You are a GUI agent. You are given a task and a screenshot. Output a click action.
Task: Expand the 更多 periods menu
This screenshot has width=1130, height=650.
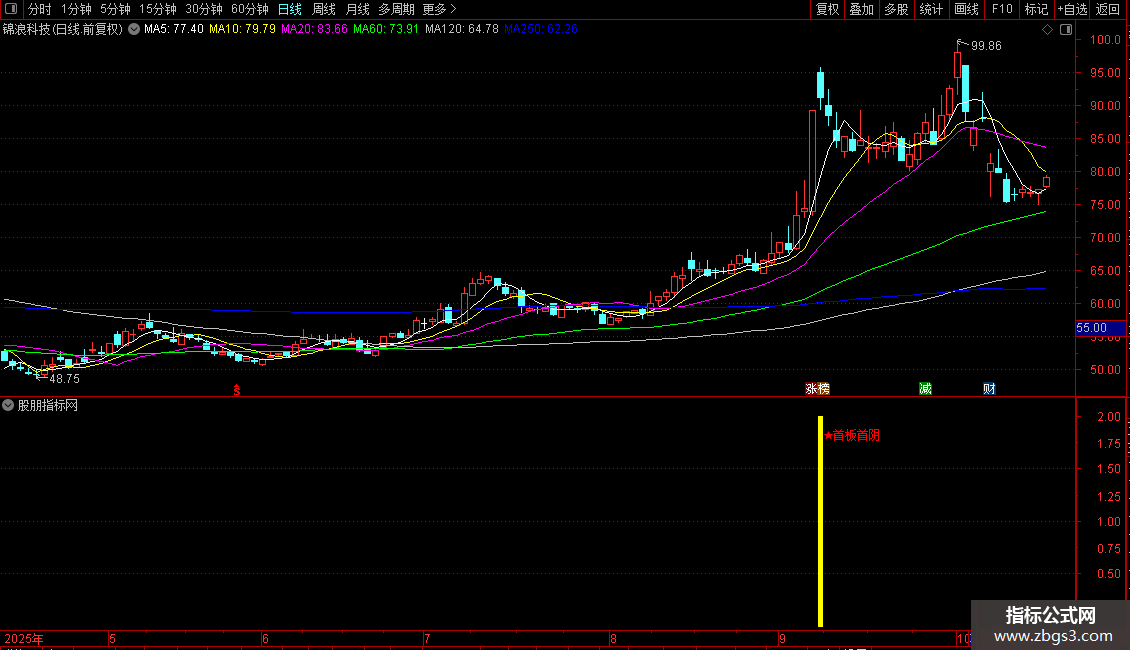(x=439, y=9)
